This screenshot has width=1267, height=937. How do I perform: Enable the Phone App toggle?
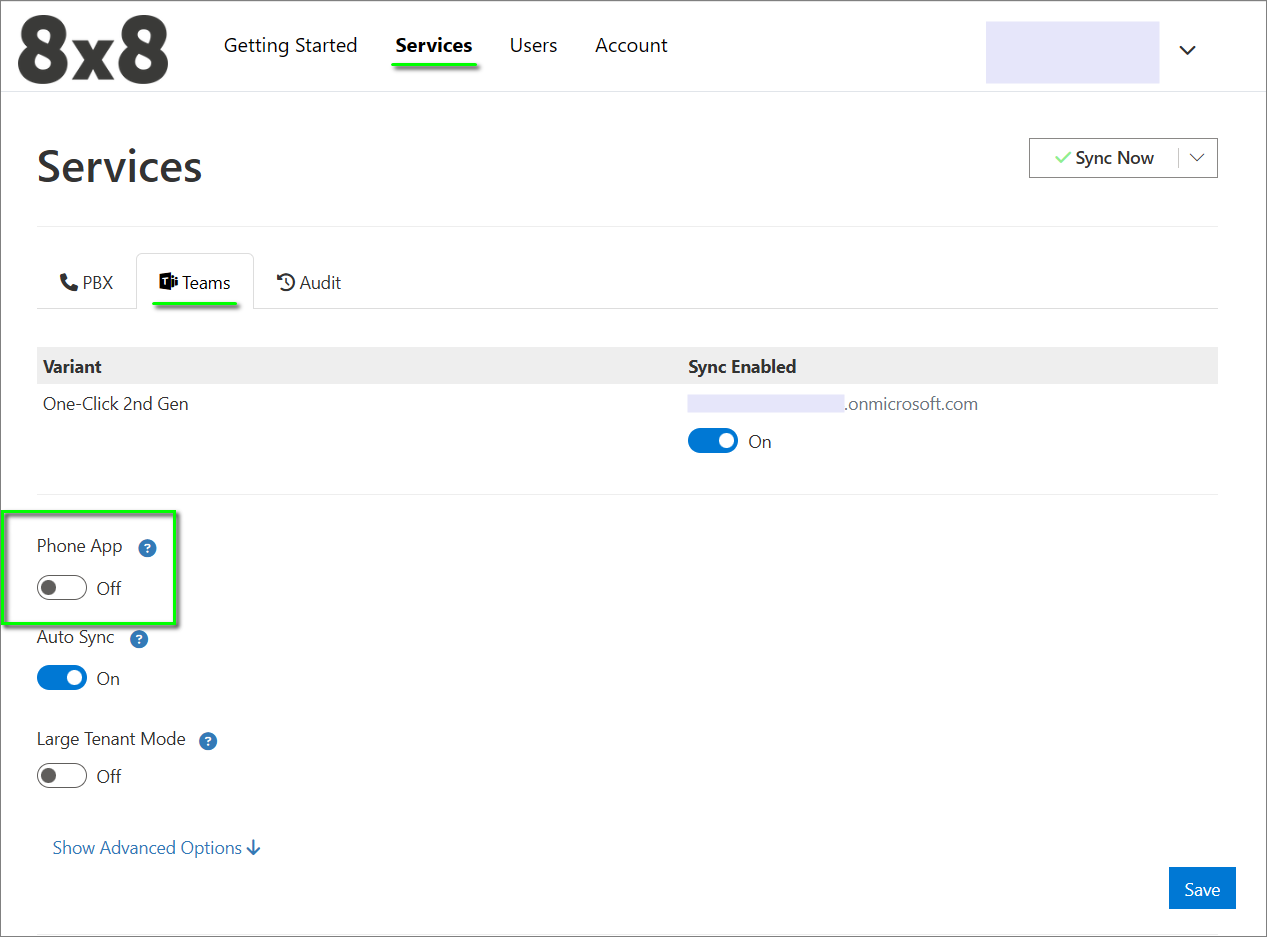62,588
